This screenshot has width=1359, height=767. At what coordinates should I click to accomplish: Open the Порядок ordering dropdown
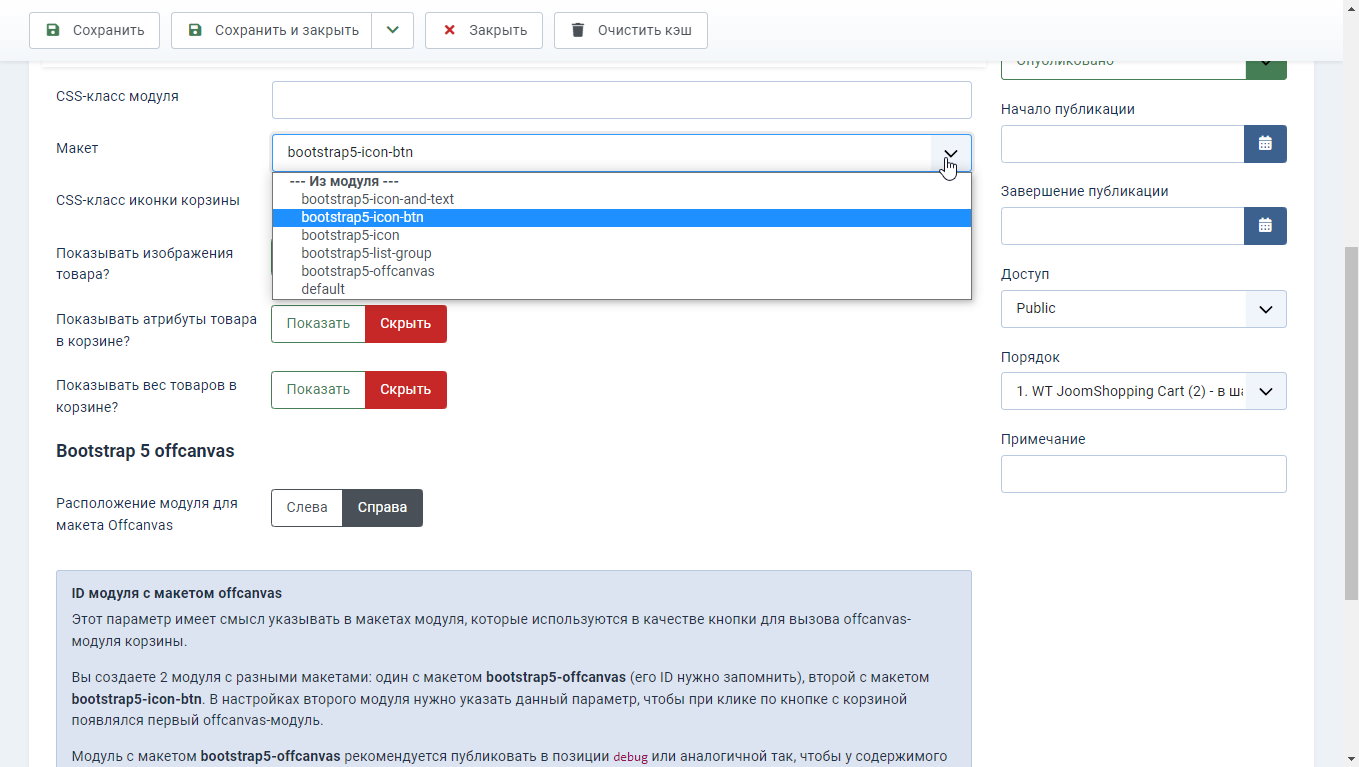(1143, 392)
